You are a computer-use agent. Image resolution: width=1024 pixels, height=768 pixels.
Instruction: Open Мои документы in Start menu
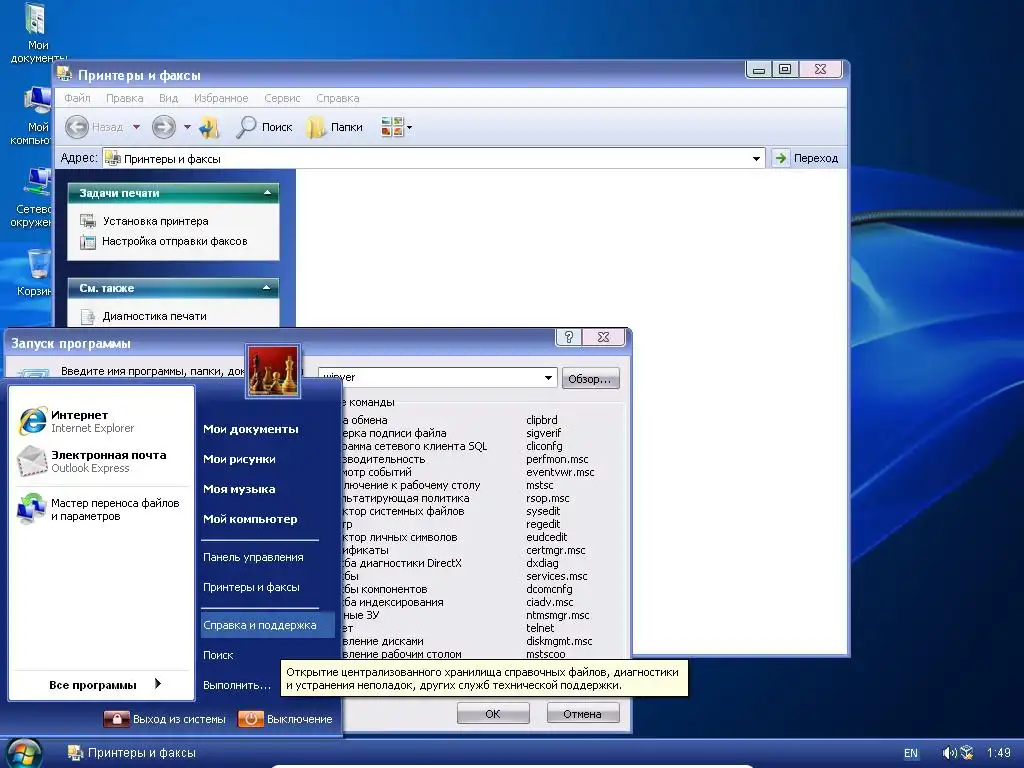tap(250, 429)
